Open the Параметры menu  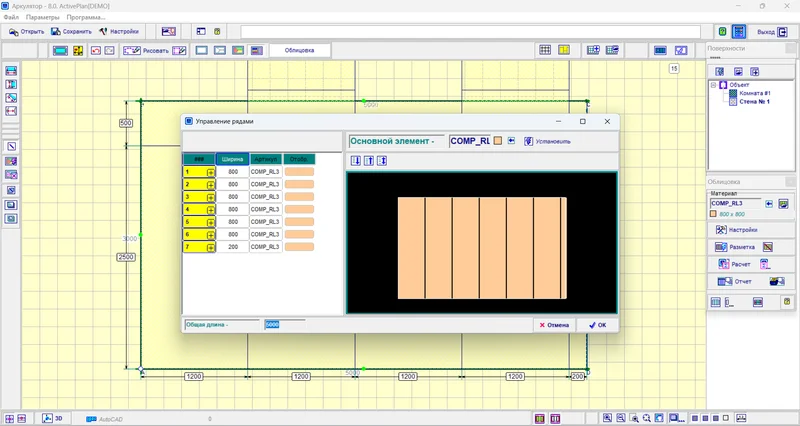42,18
